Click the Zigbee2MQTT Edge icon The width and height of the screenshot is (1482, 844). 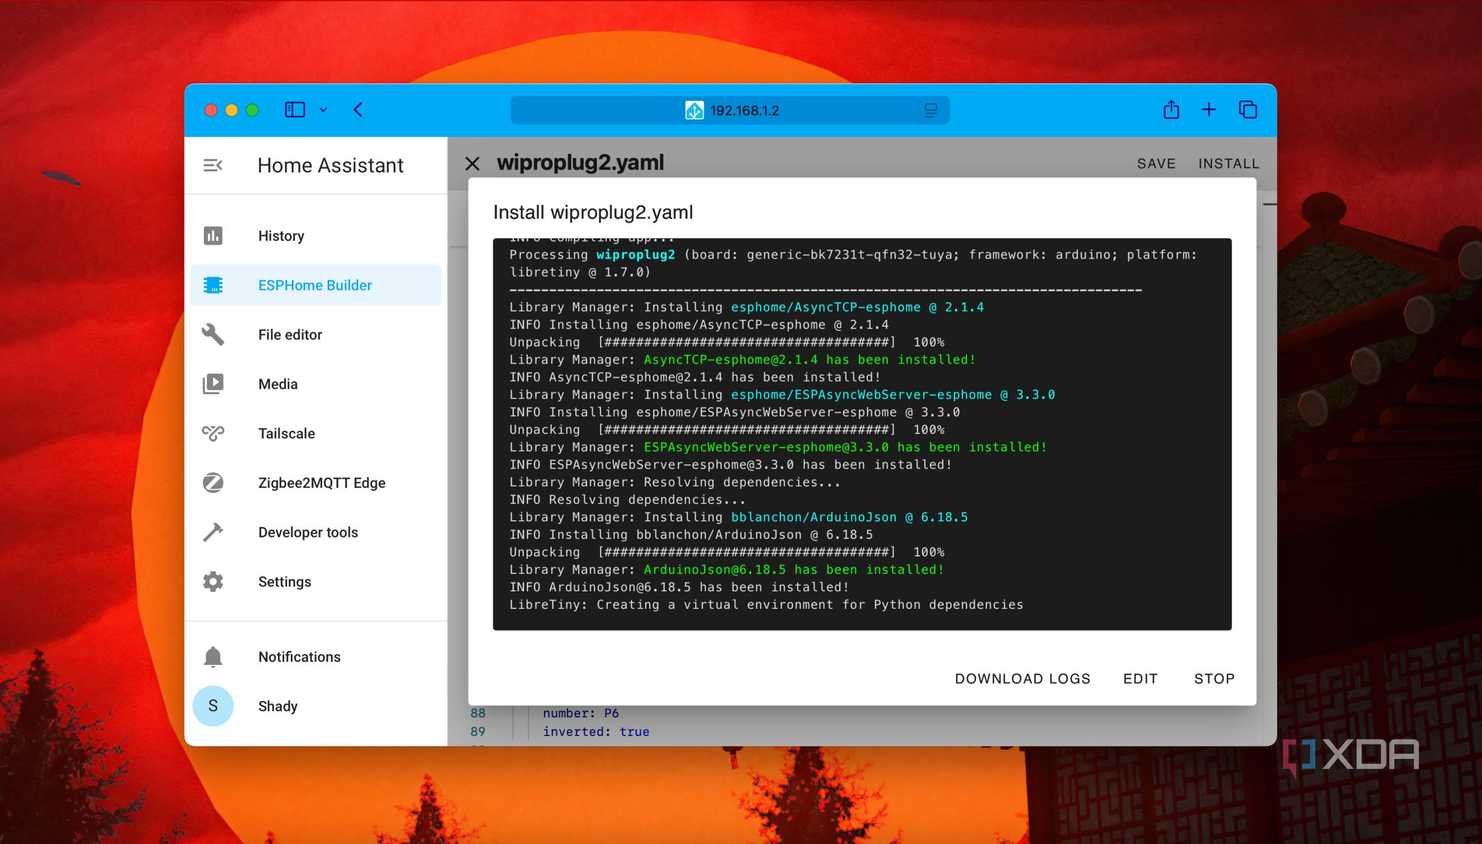tap(213, 483)
